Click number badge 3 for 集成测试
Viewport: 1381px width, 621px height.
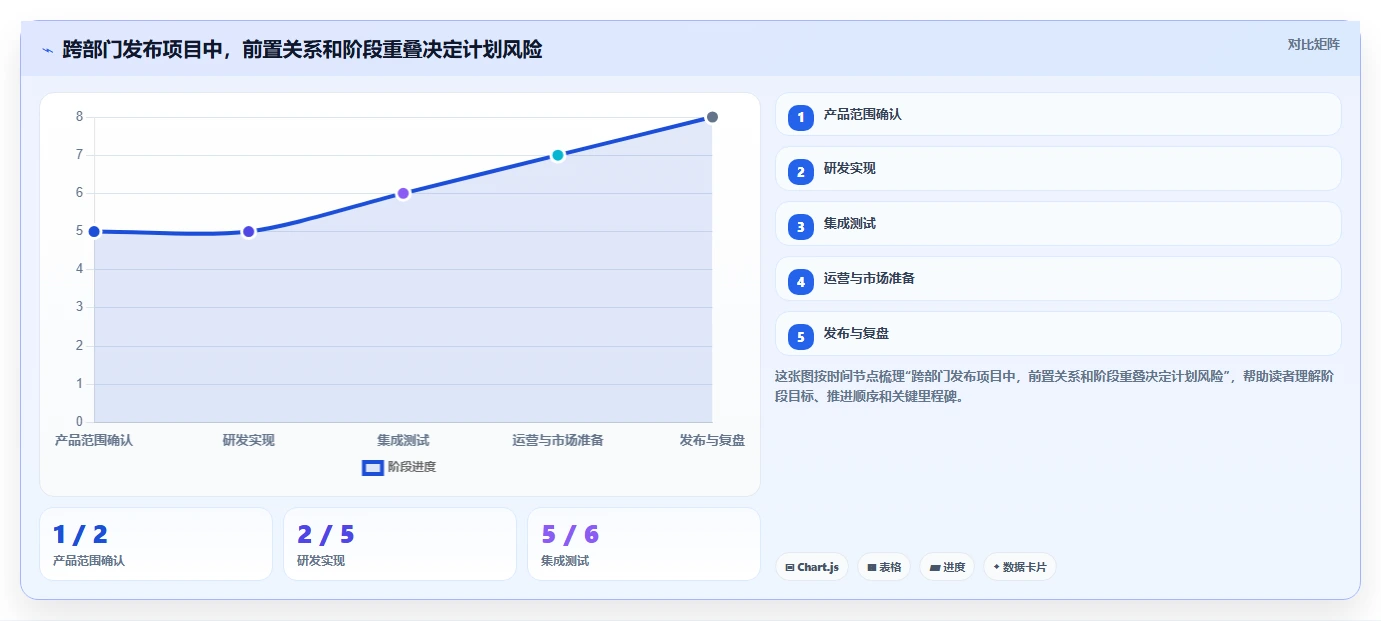800,227
